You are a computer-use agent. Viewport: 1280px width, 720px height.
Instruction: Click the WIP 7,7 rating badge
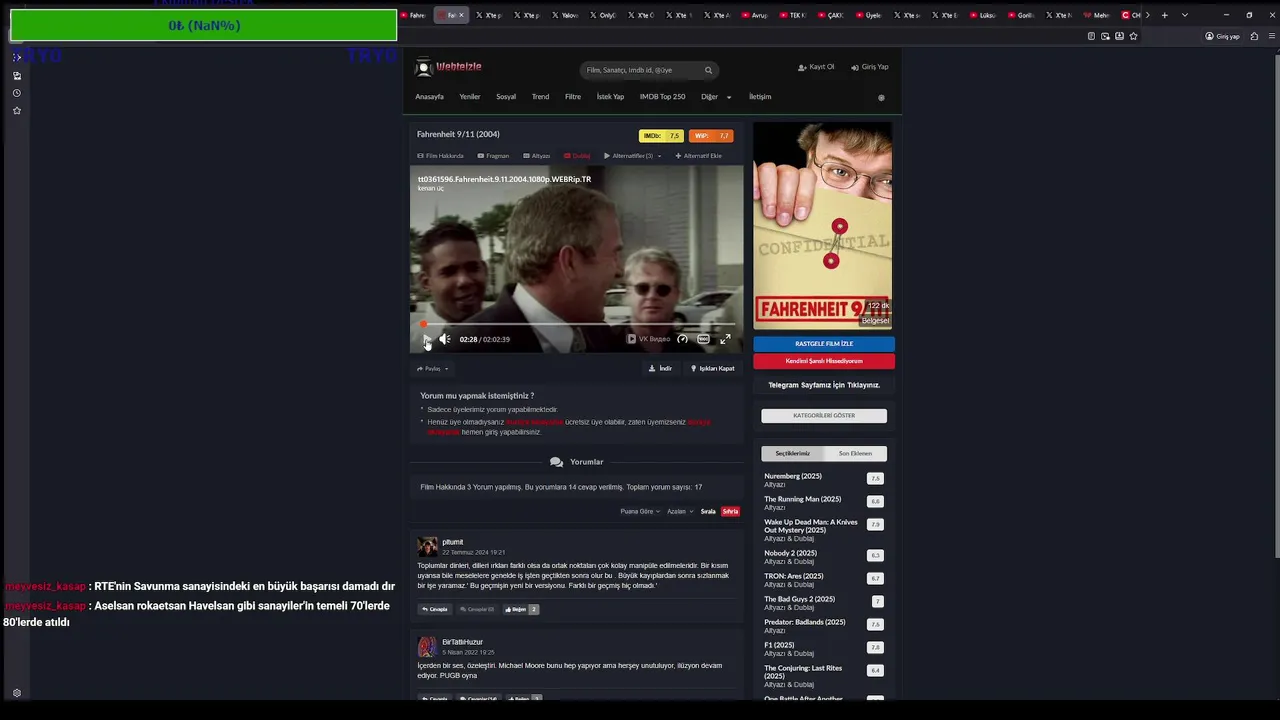(711, 136)
